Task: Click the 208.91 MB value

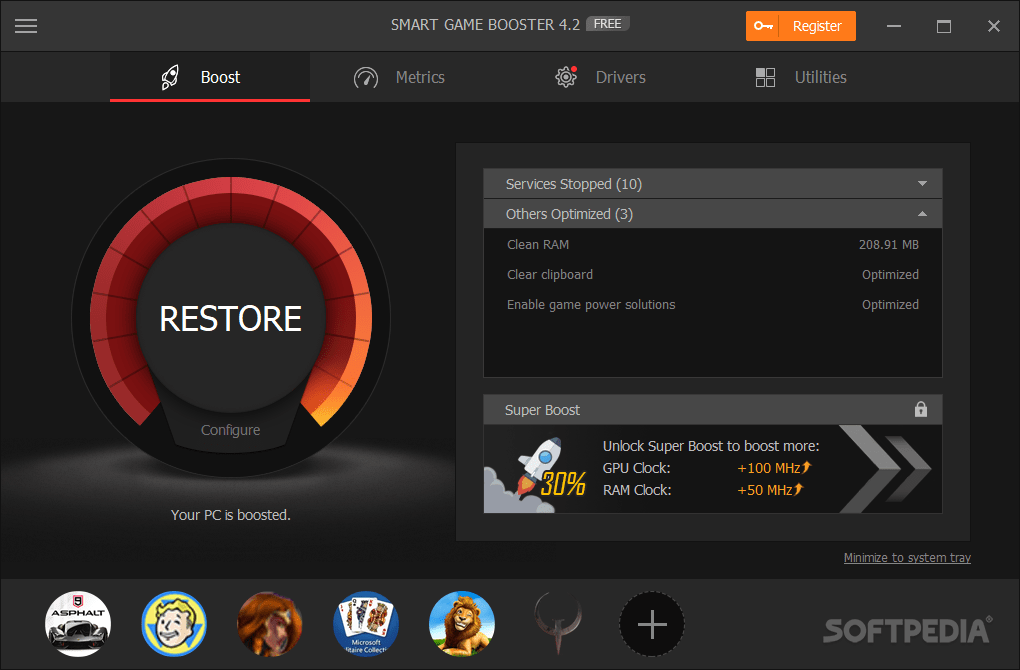Action: coord(889,245)
